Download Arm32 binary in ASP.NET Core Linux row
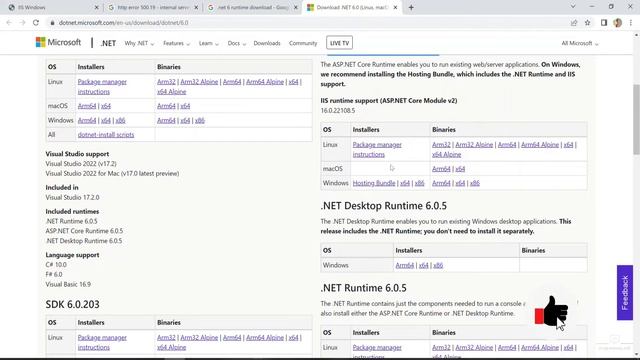 [x=441, y=145]
